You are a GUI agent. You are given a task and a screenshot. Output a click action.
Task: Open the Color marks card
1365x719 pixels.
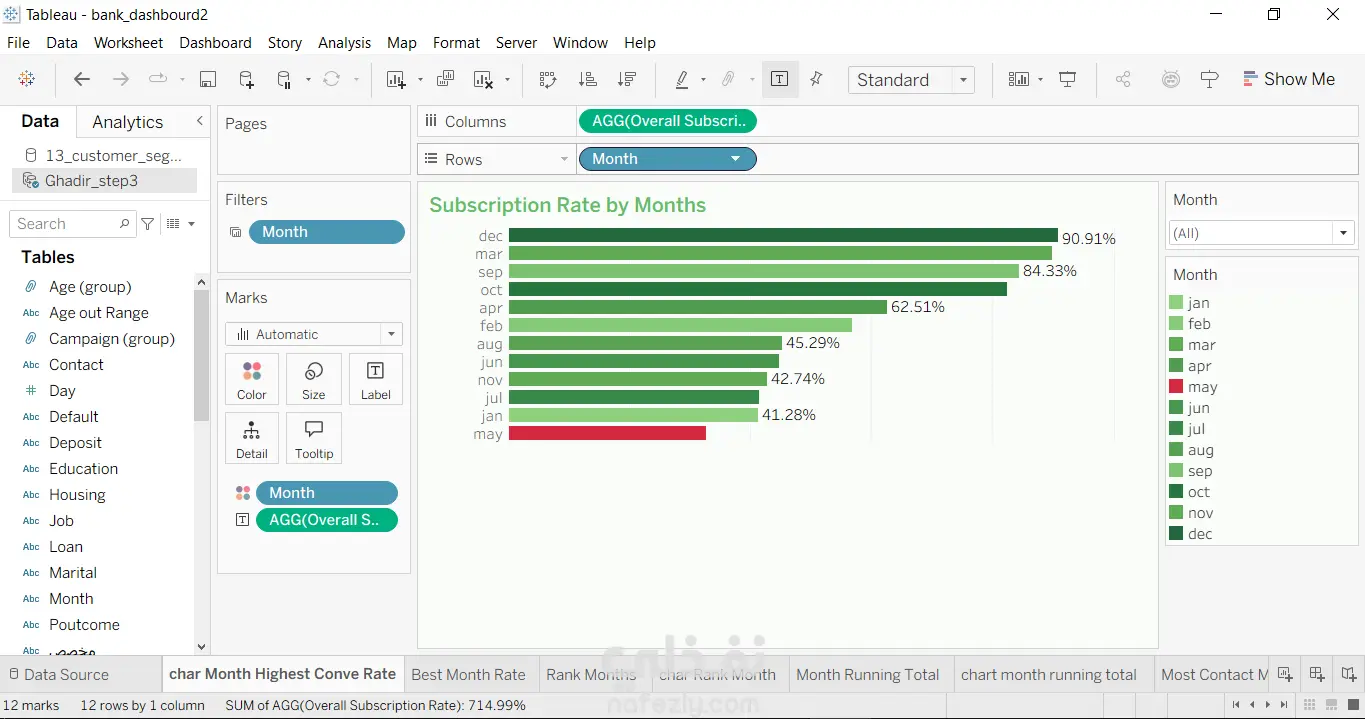252,379
